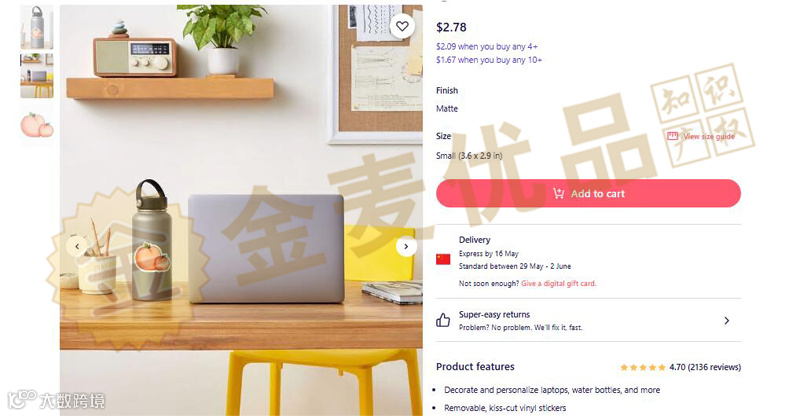Viewport: 800px width, 416px height.
Task: Open the 2136 reviews rating text
Action: point(705,367)
